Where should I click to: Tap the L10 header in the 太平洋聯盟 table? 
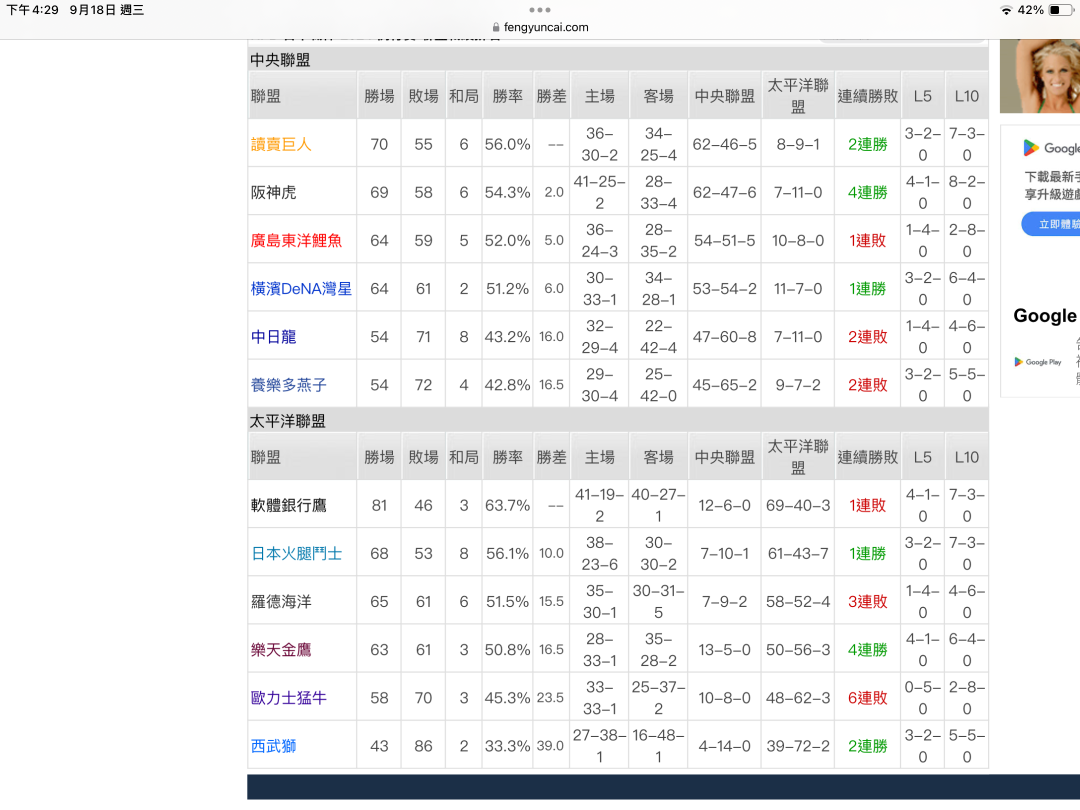click(x=966, y=457)
